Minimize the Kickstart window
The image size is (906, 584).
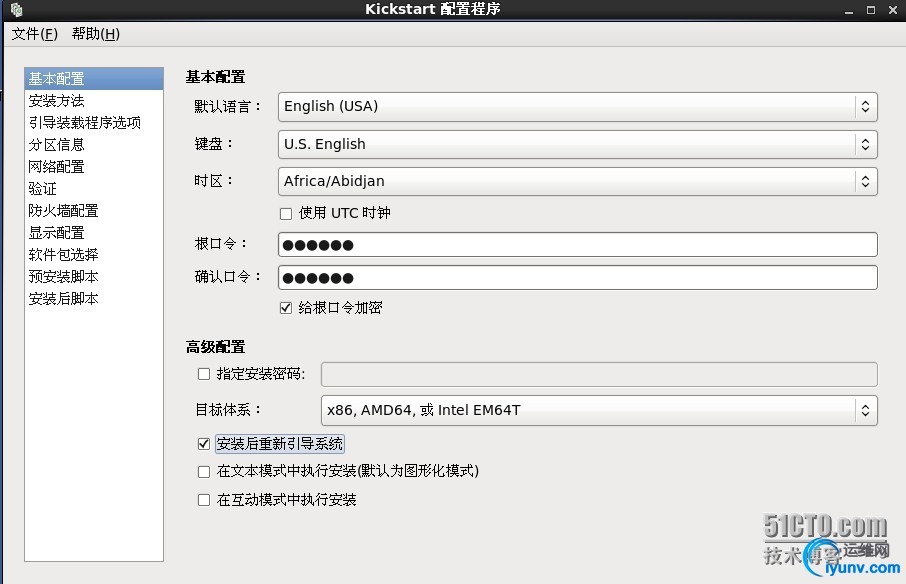point(849,10)
